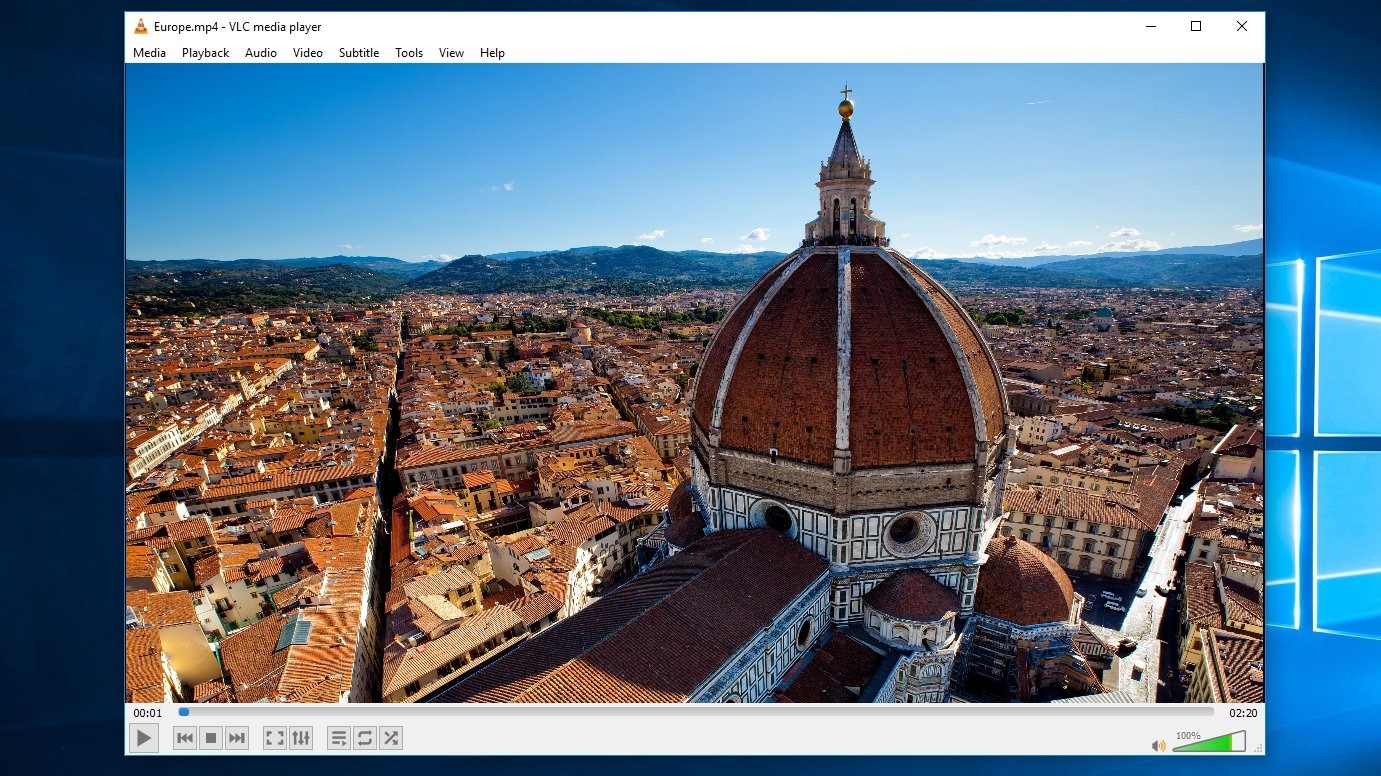Expand the Subtitle menu

click(358, 53)
